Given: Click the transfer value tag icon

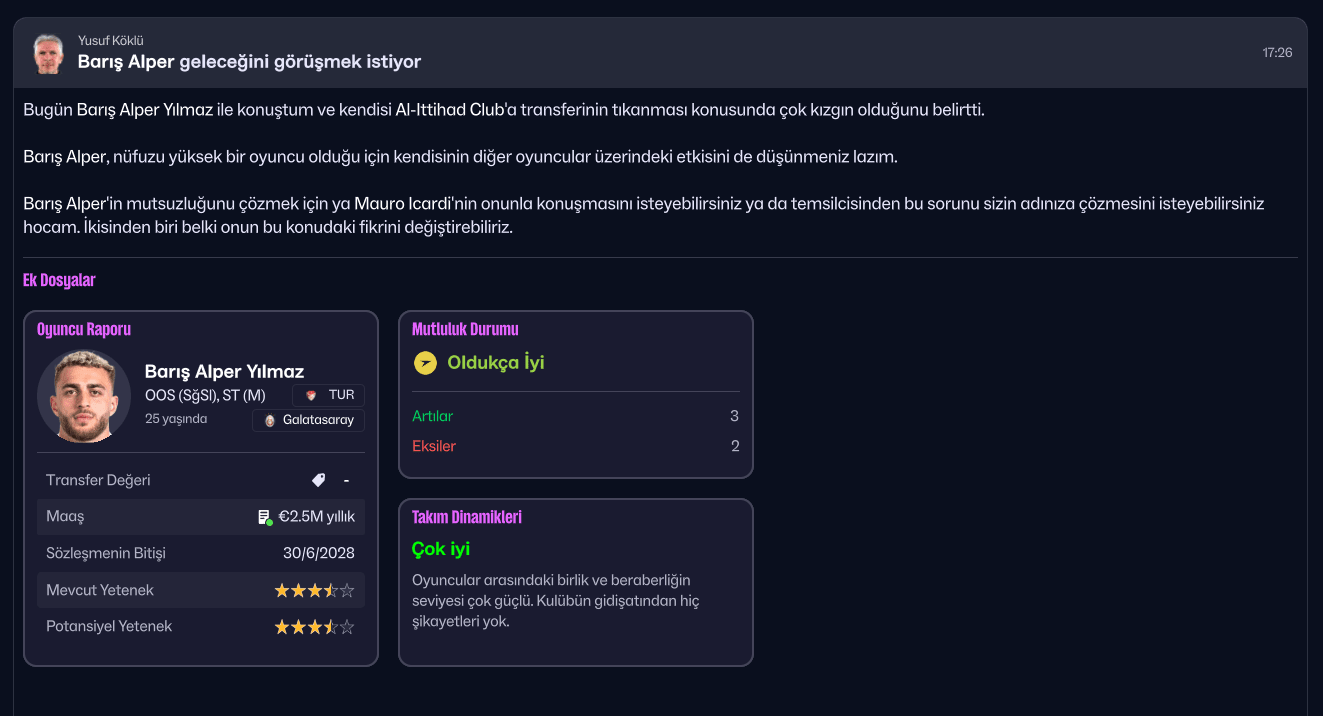Looking at the screenshot, I should click(x=318, y=480).
